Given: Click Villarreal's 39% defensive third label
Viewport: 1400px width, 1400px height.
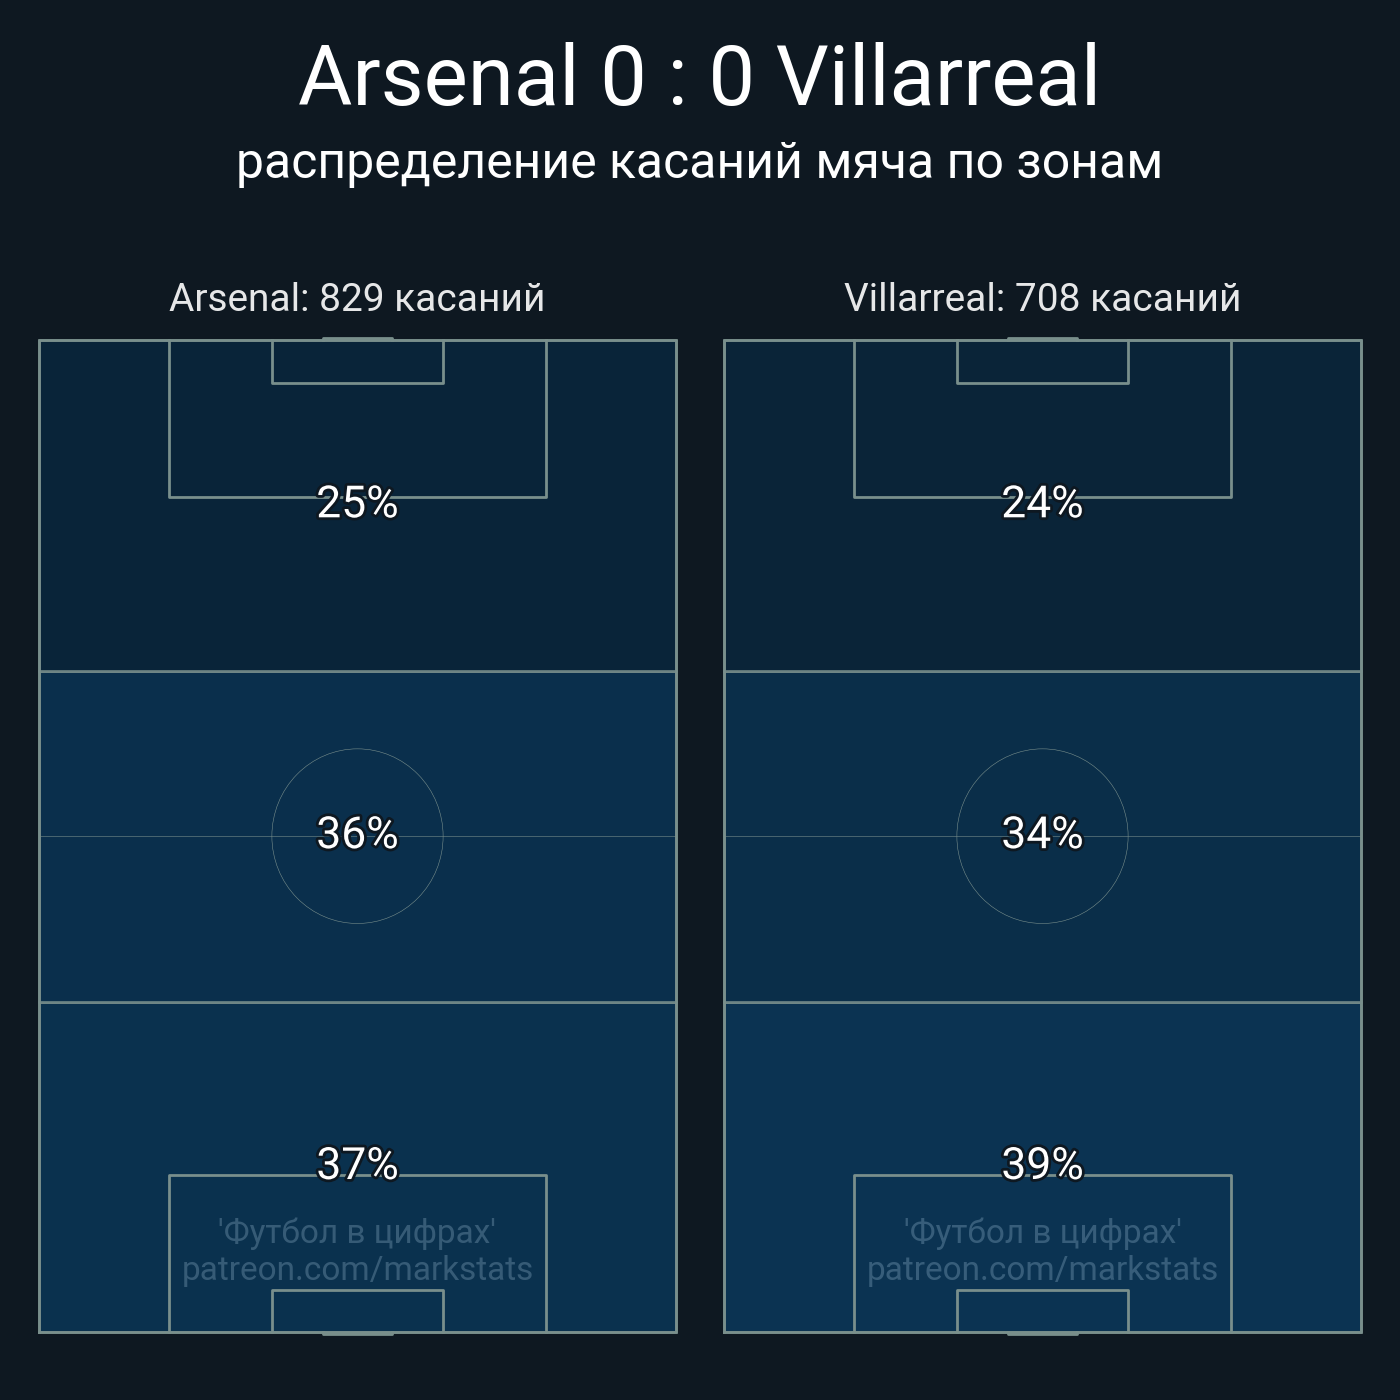Looking at the screenshot, I should tap(1042, 1164).
